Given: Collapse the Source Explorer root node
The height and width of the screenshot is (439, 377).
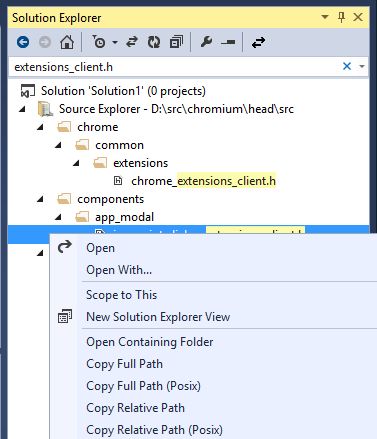Looking at the screenshot, I should click(x=22, y=109).
